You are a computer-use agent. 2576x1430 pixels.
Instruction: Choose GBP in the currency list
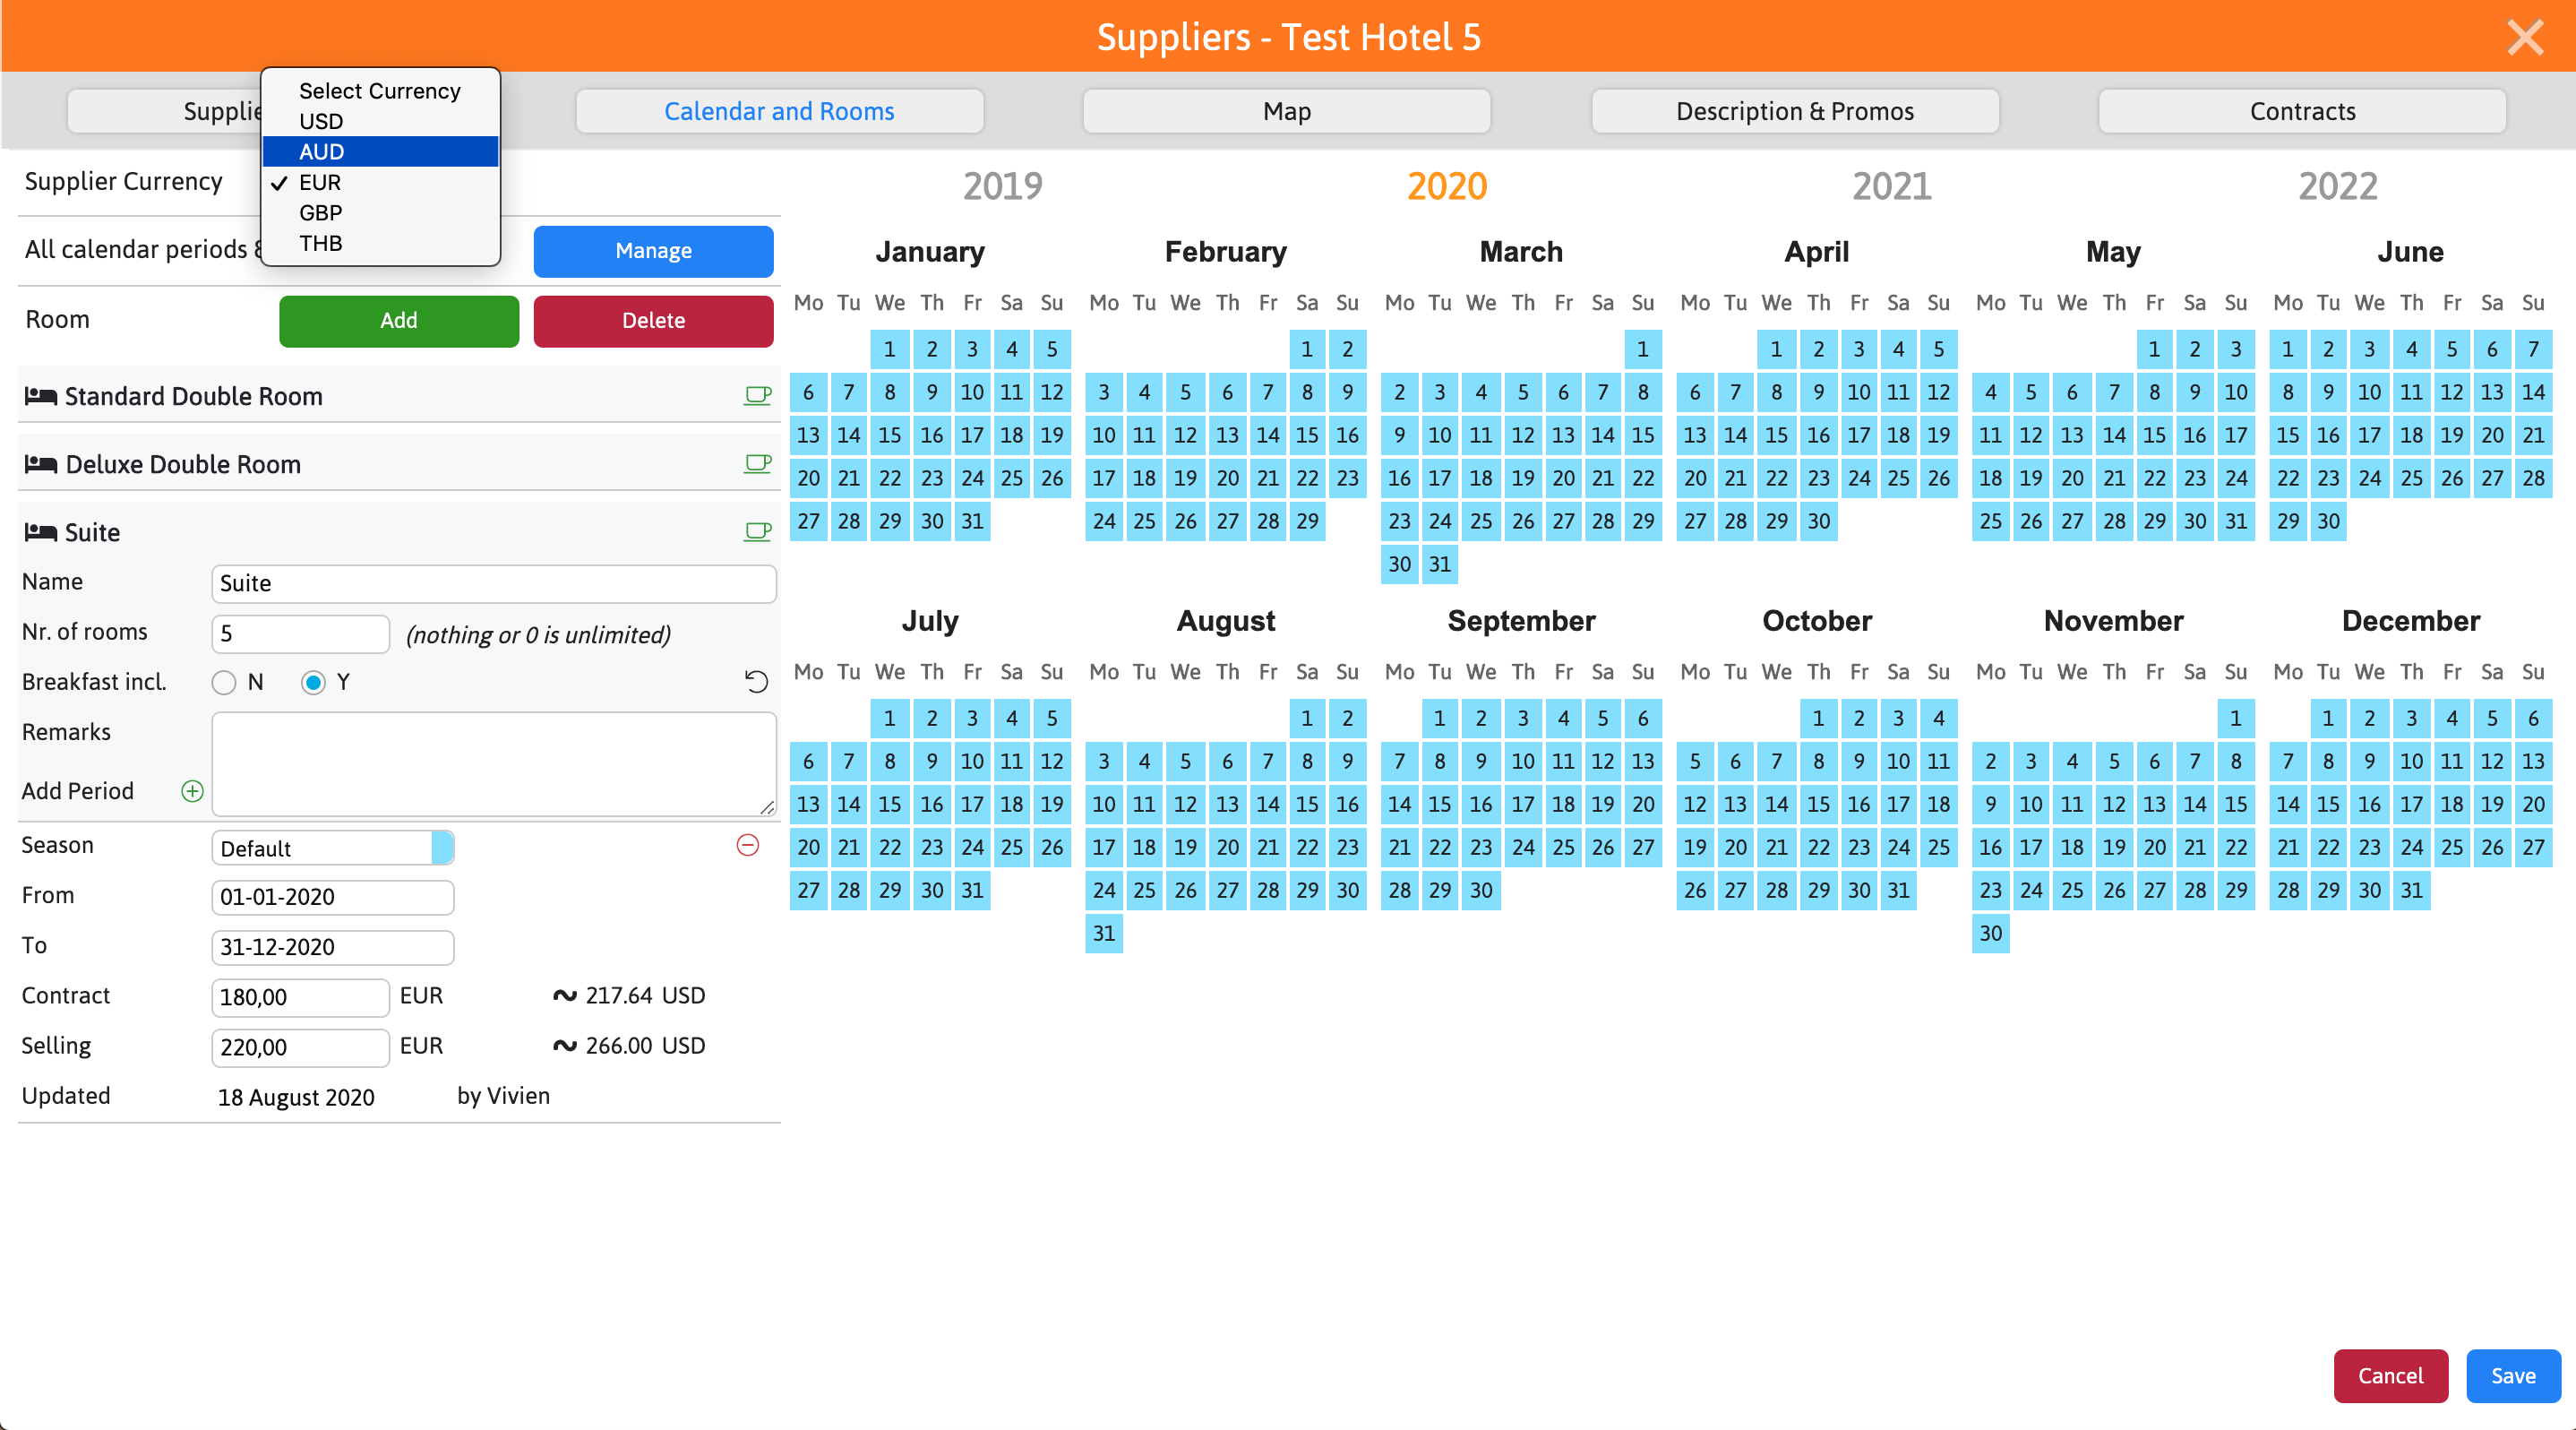coord(380,213)
